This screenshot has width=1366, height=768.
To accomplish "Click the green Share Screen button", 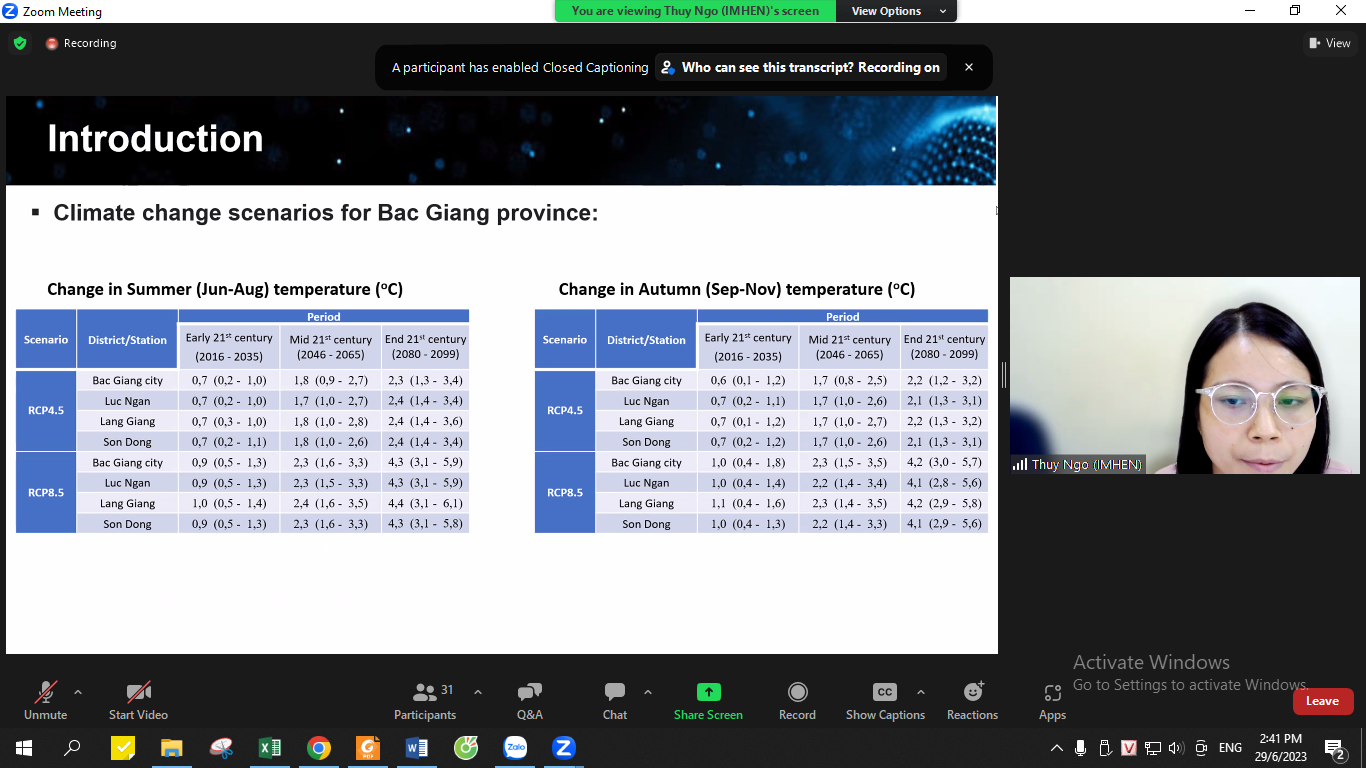I will 708,700.
